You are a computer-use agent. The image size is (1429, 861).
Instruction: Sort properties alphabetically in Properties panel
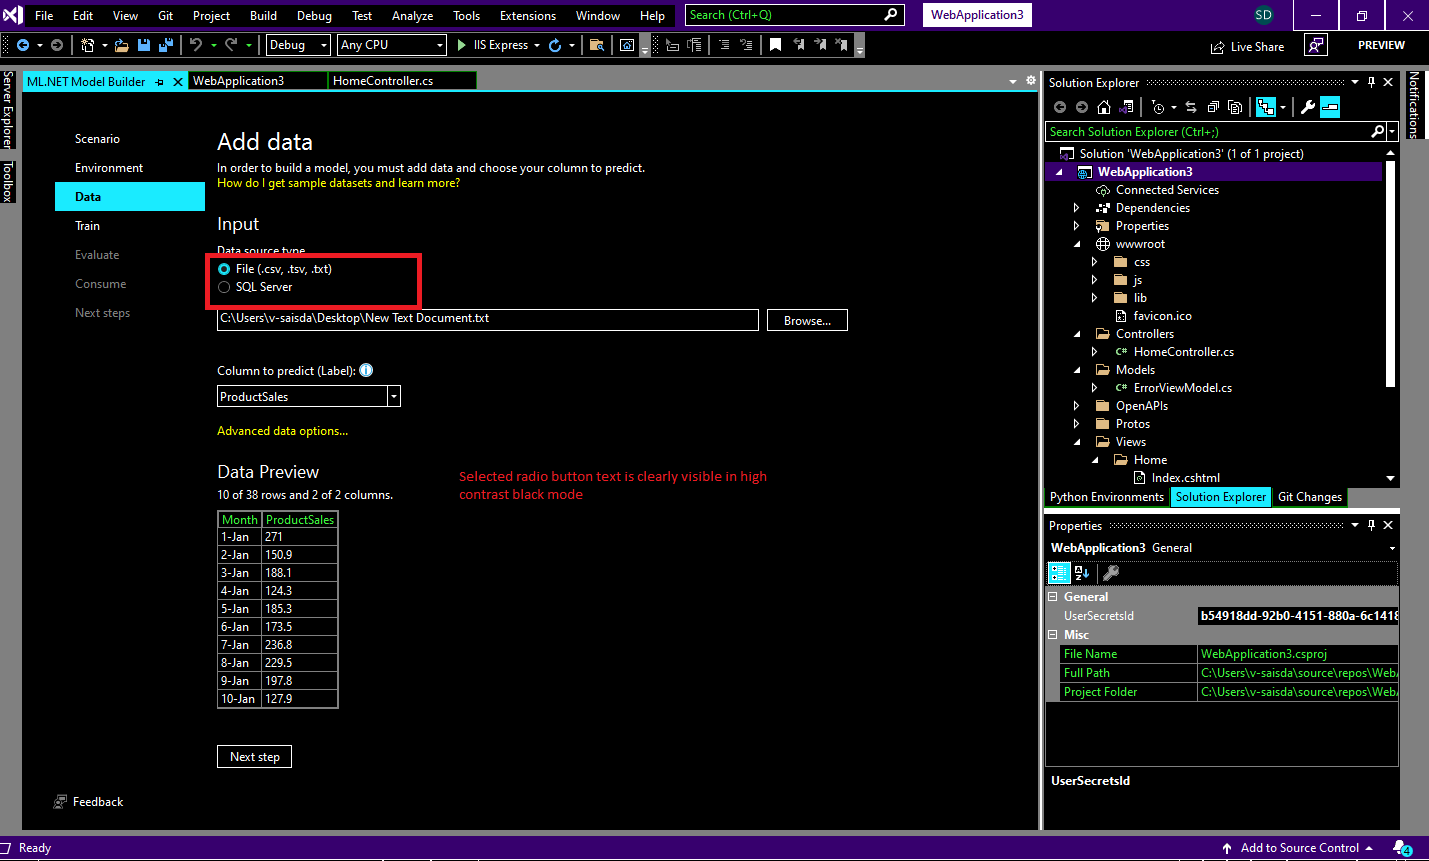coord(1081,572)
